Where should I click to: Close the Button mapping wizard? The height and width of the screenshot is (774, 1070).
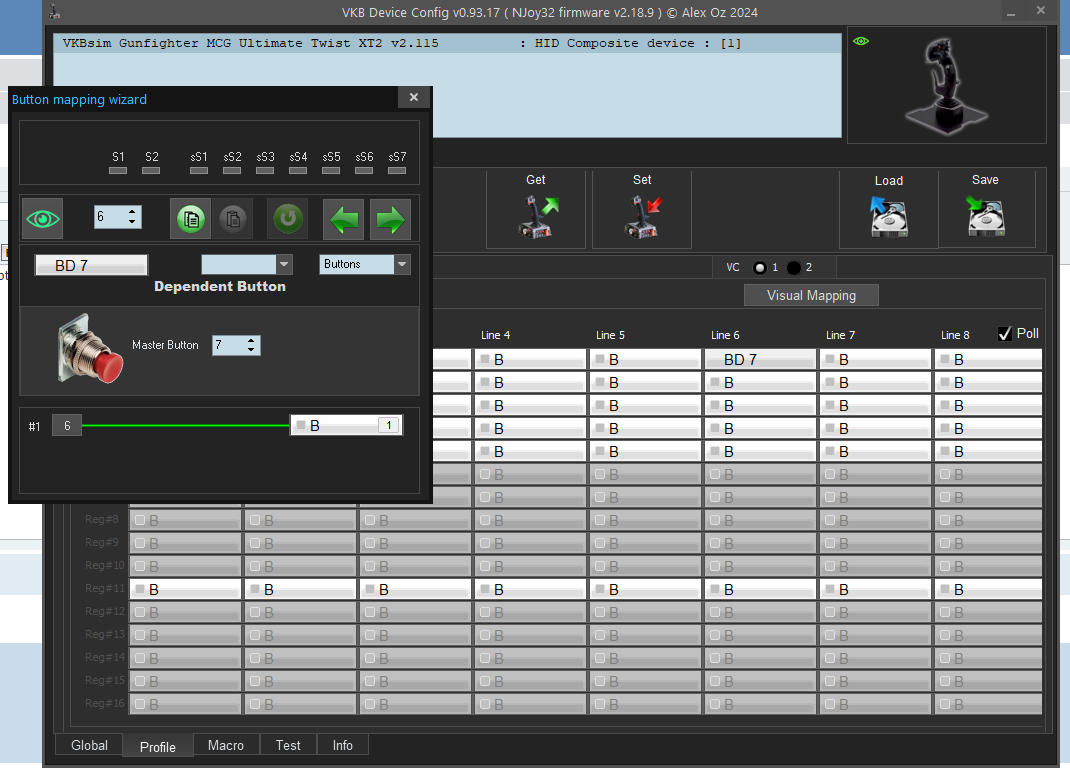[x=414, y=98]
